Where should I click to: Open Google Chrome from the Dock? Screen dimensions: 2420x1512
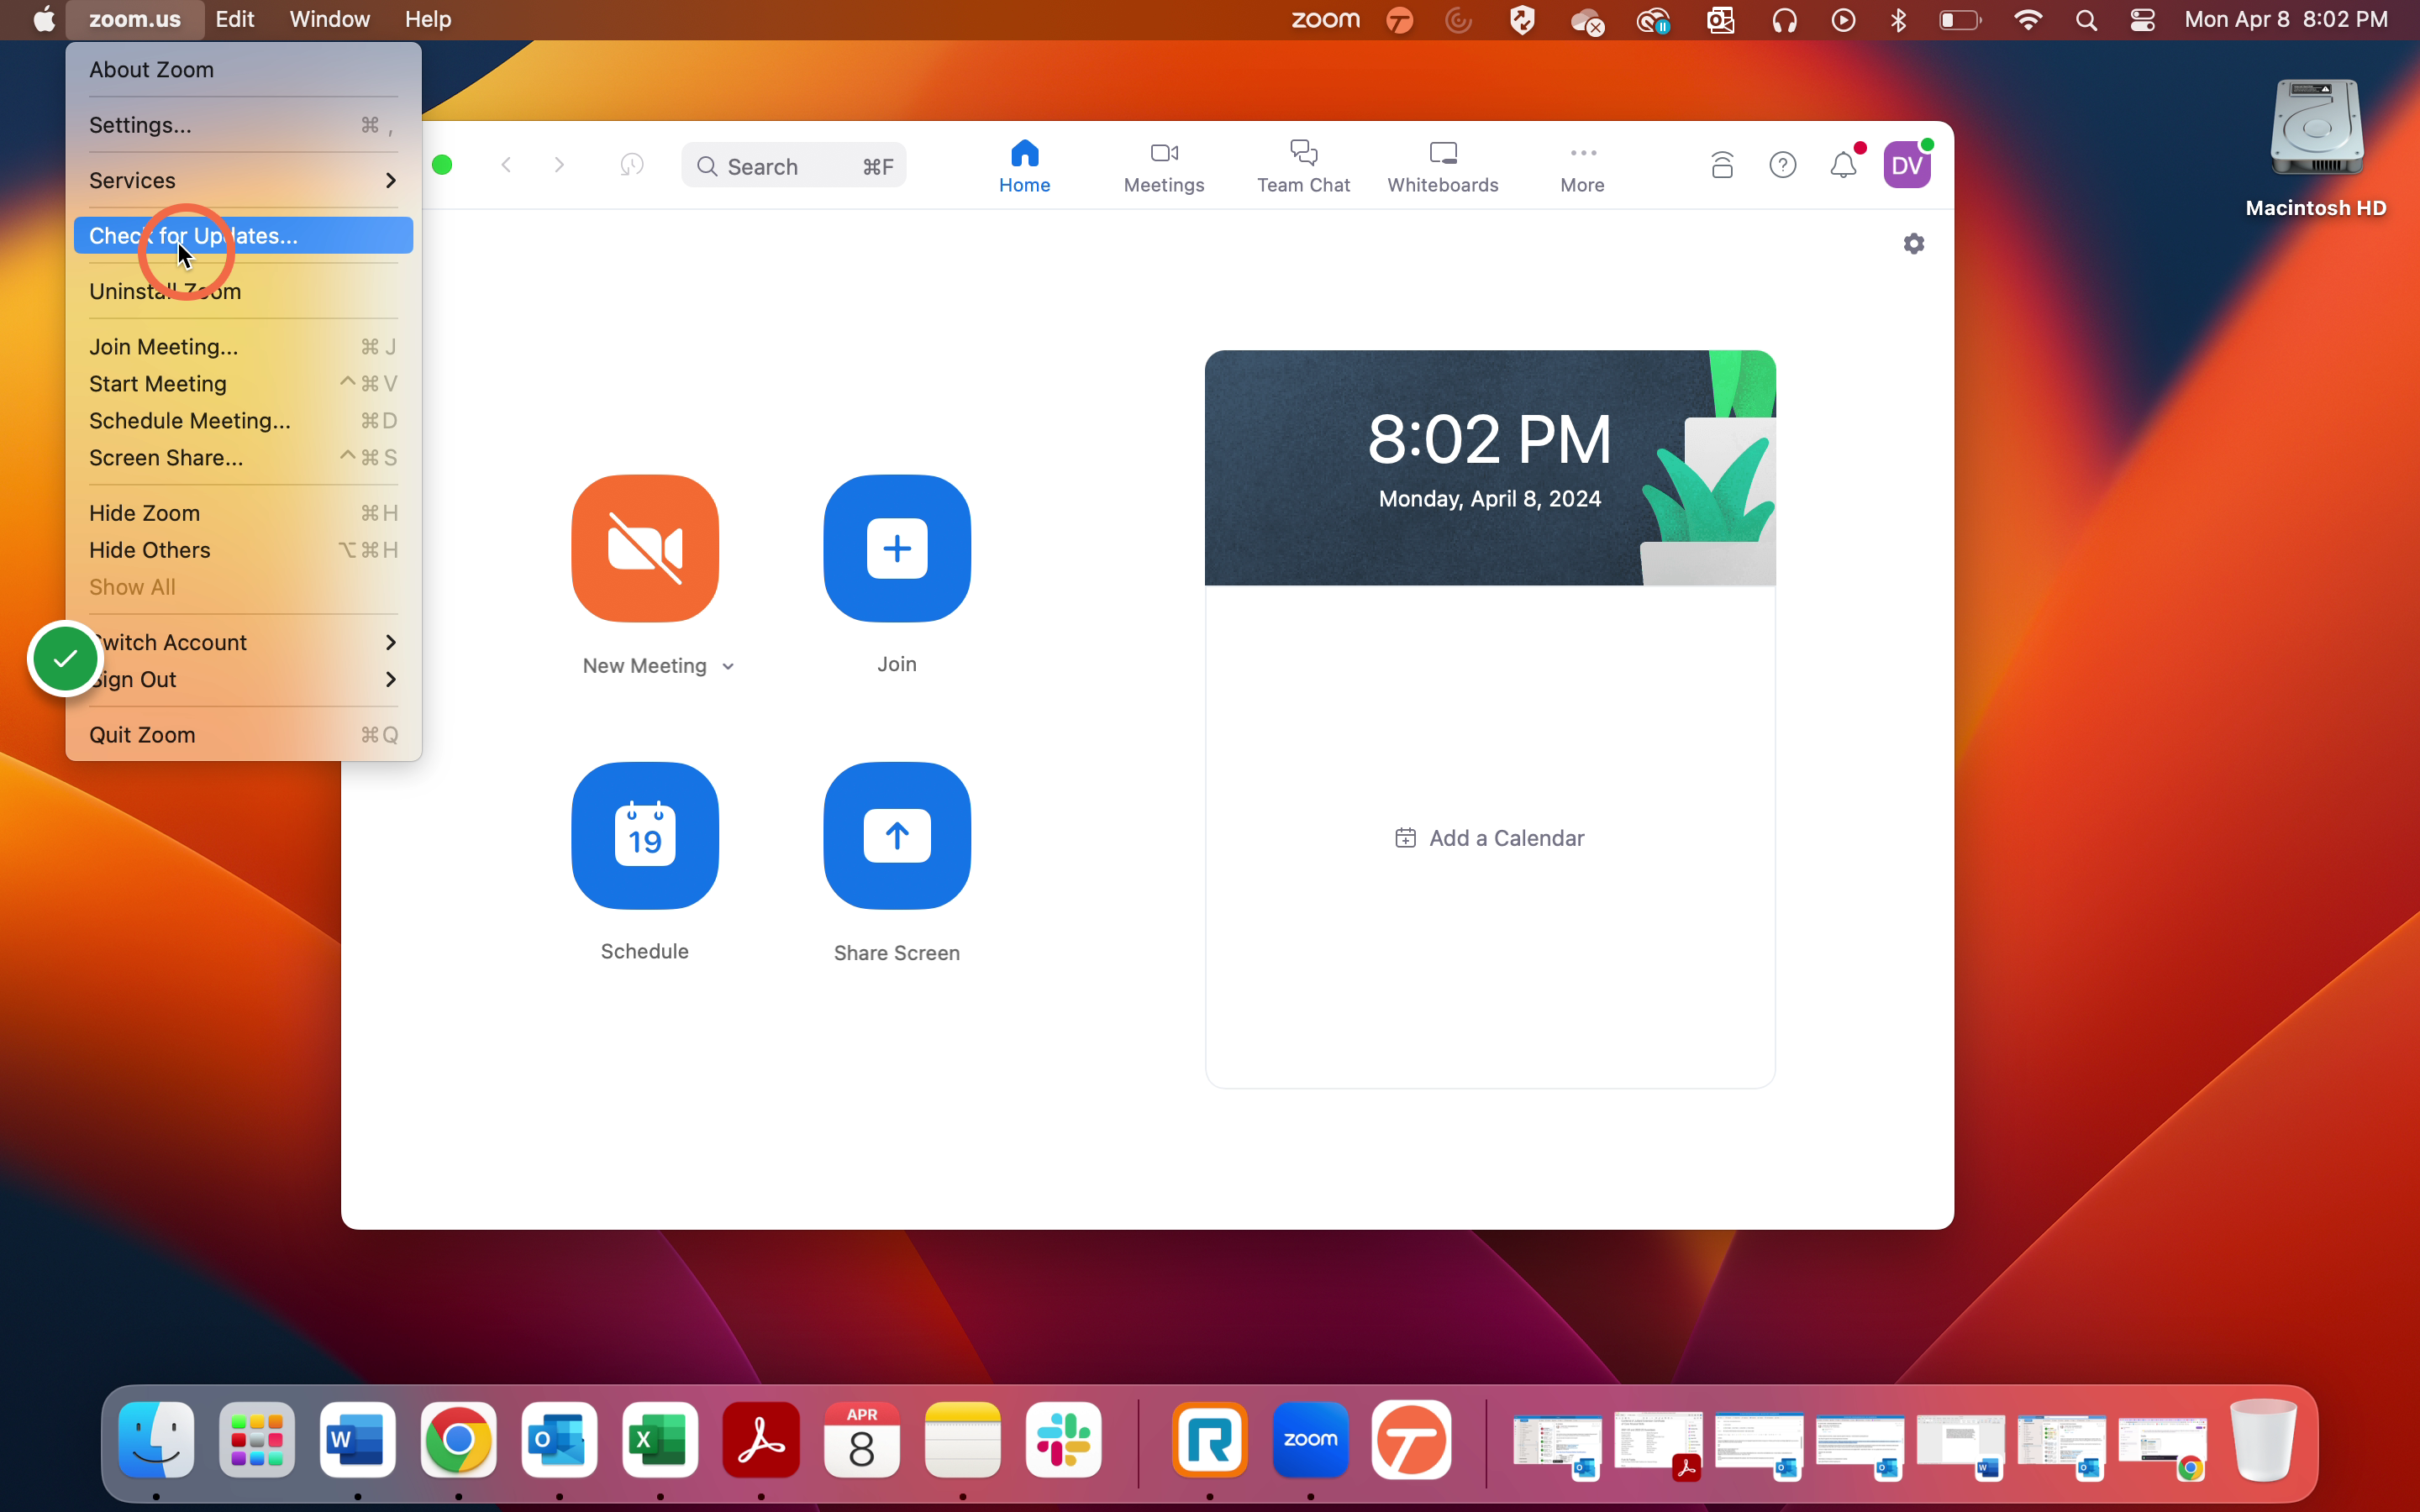[459, 1440]
